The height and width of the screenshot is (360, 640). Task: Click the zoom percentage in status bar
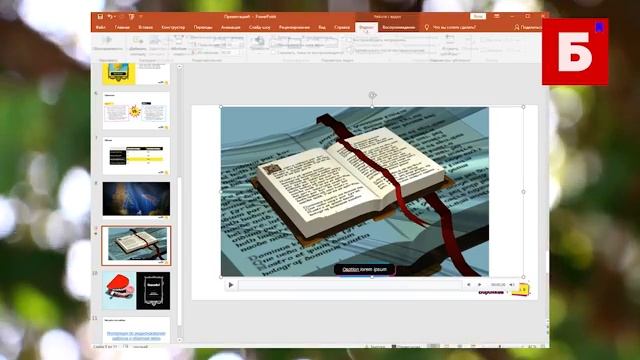(532, 346)
